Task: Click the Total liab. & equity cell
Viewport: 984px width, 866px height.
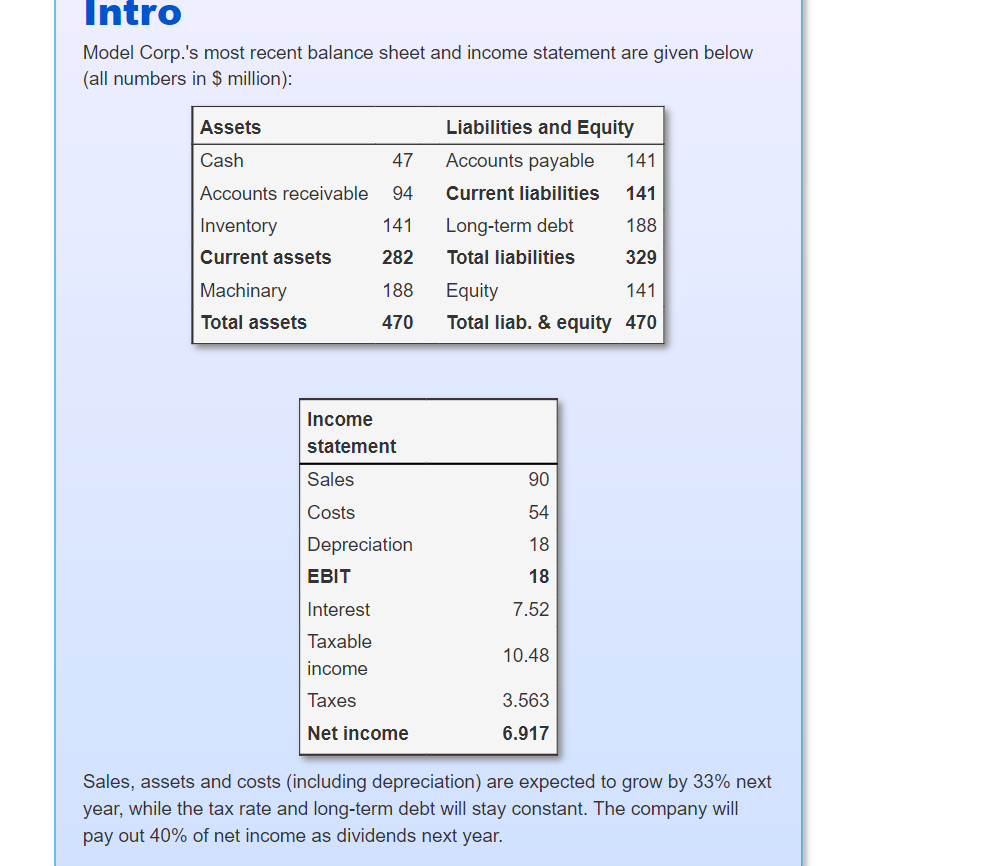Action: (x=528, y=322)
